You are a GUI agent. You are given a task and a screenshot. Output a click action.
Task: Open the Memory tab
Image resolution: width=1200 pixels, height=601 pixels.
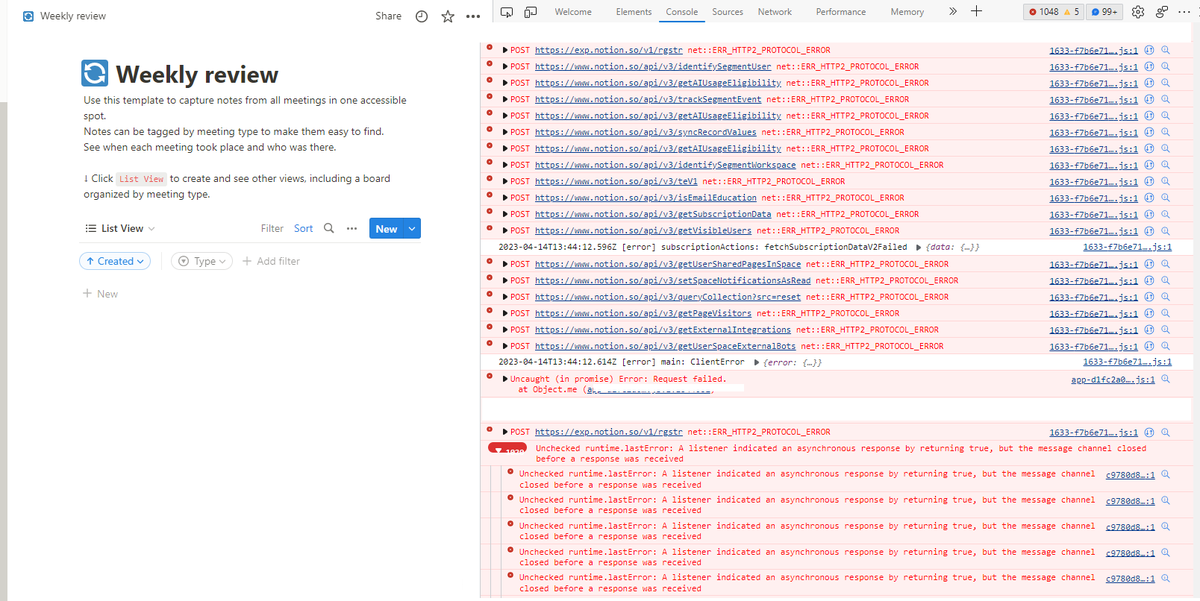click(x=907, y=12)
